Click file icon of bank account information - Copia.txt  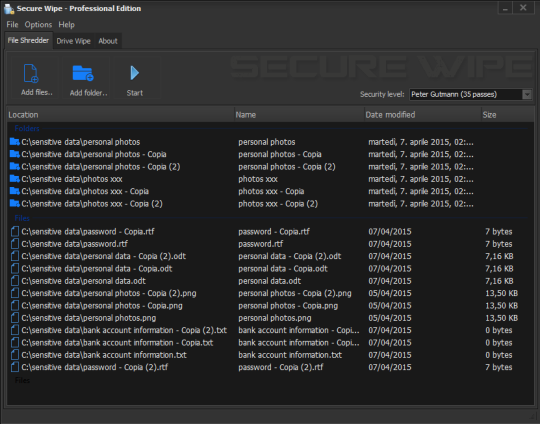pos(15,342)
